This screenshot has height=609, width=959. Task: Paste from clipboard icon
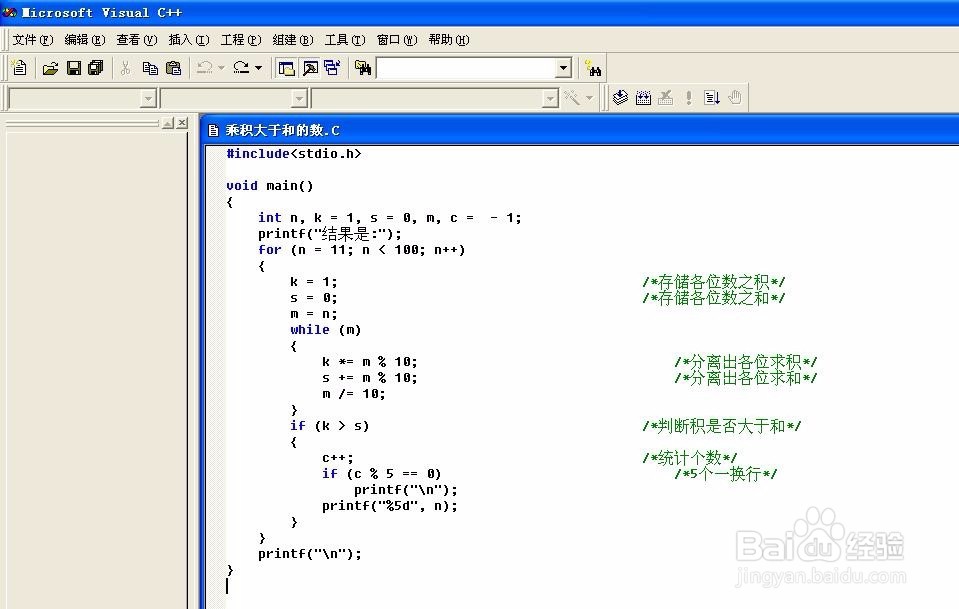pyautogui.click(x=174, y=68)
